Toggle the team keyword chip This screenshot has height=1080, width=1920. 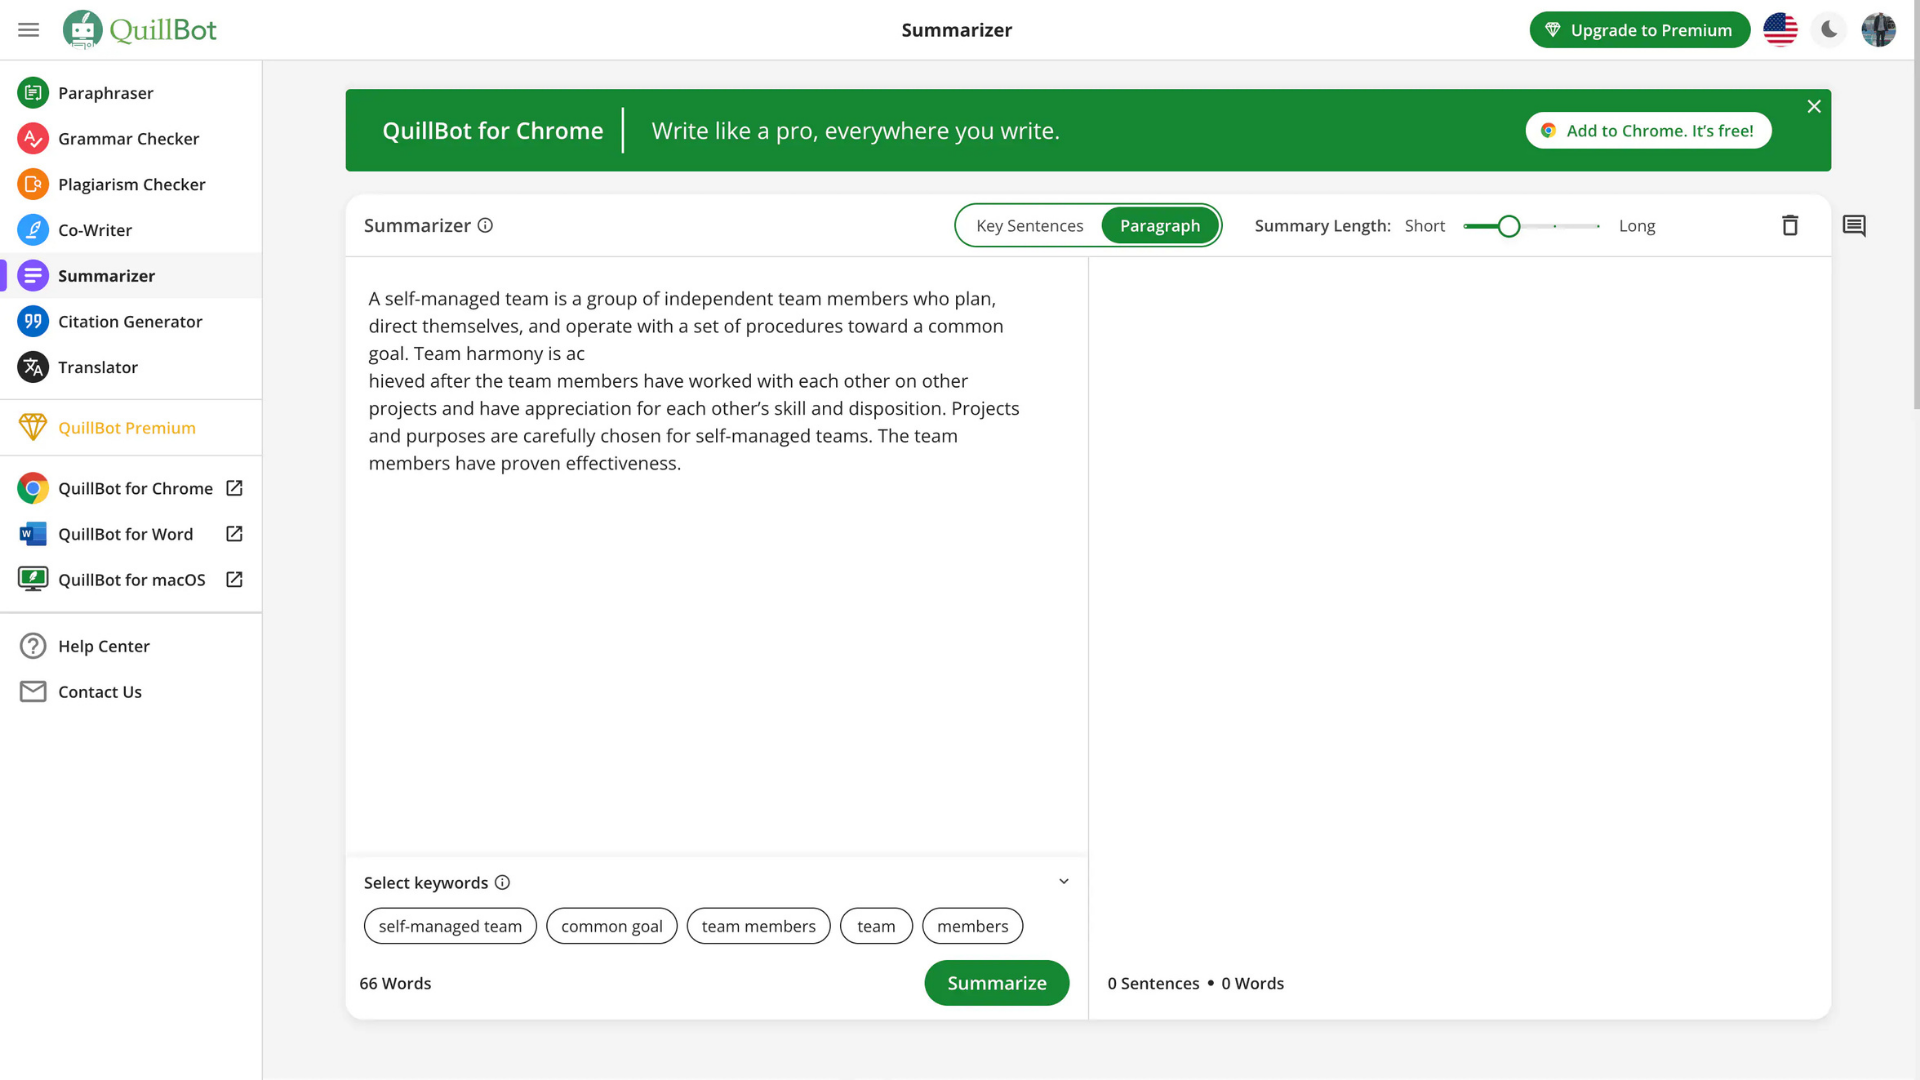point(876,926)
